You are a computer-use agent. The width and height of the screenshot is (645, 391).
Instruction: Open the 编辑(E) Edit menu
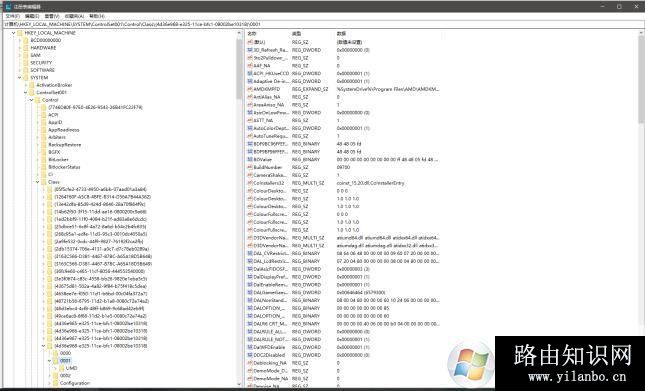pos(32,16)
